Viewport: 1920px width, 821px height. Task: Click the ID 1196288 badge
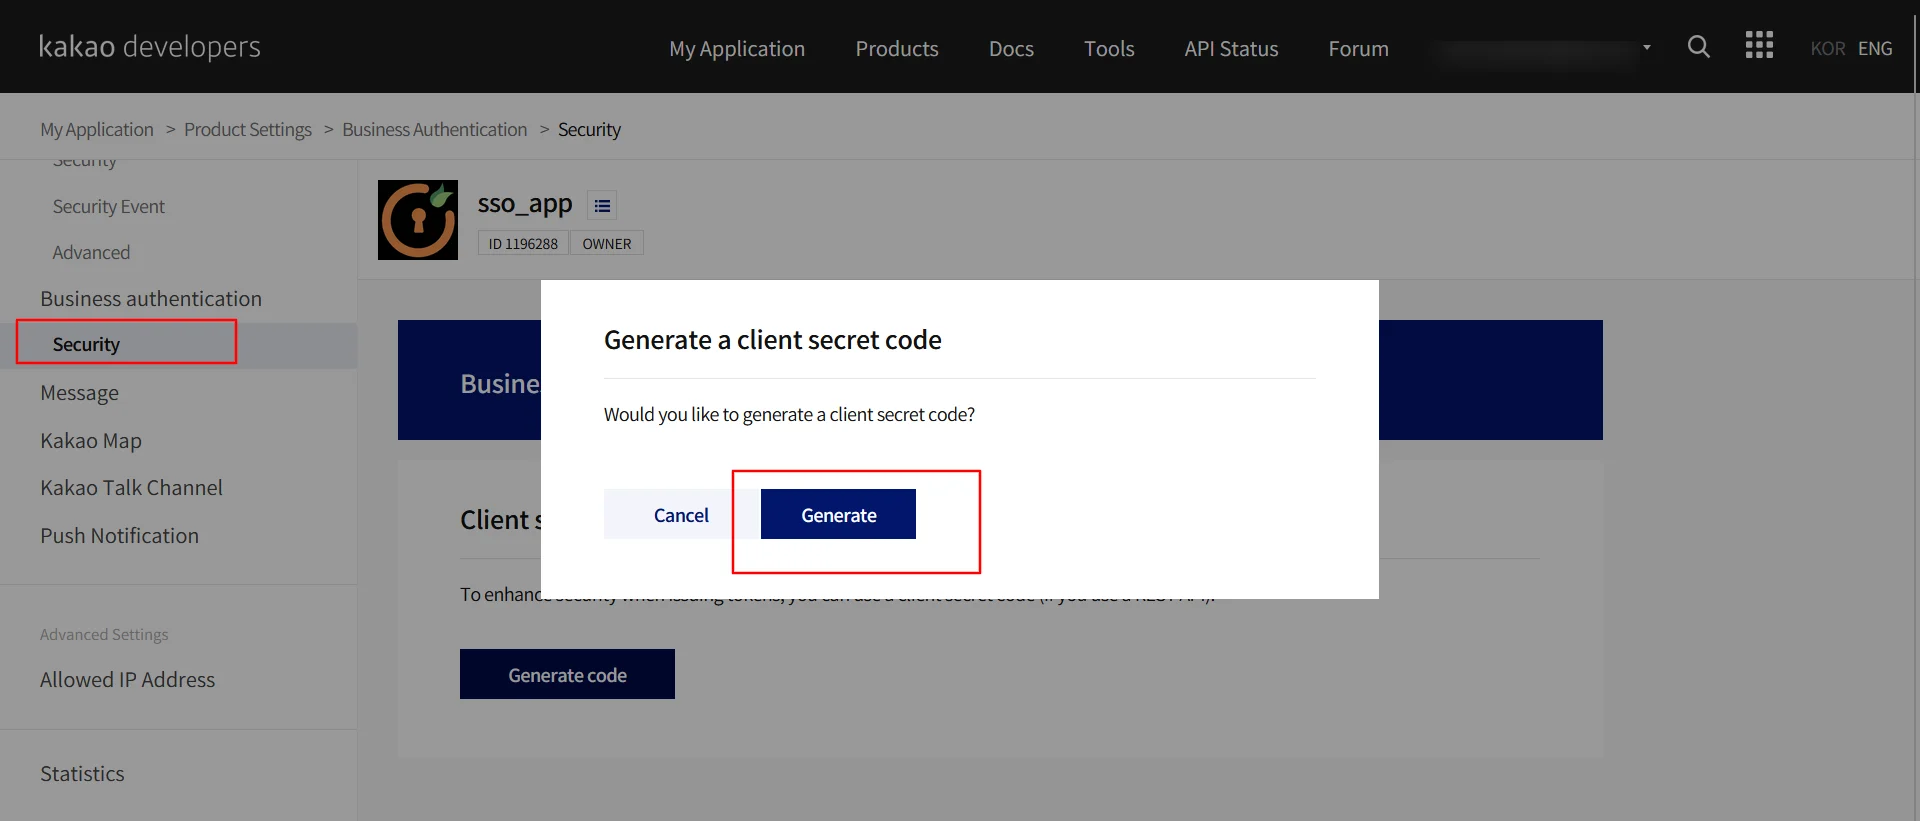(523, 243)
